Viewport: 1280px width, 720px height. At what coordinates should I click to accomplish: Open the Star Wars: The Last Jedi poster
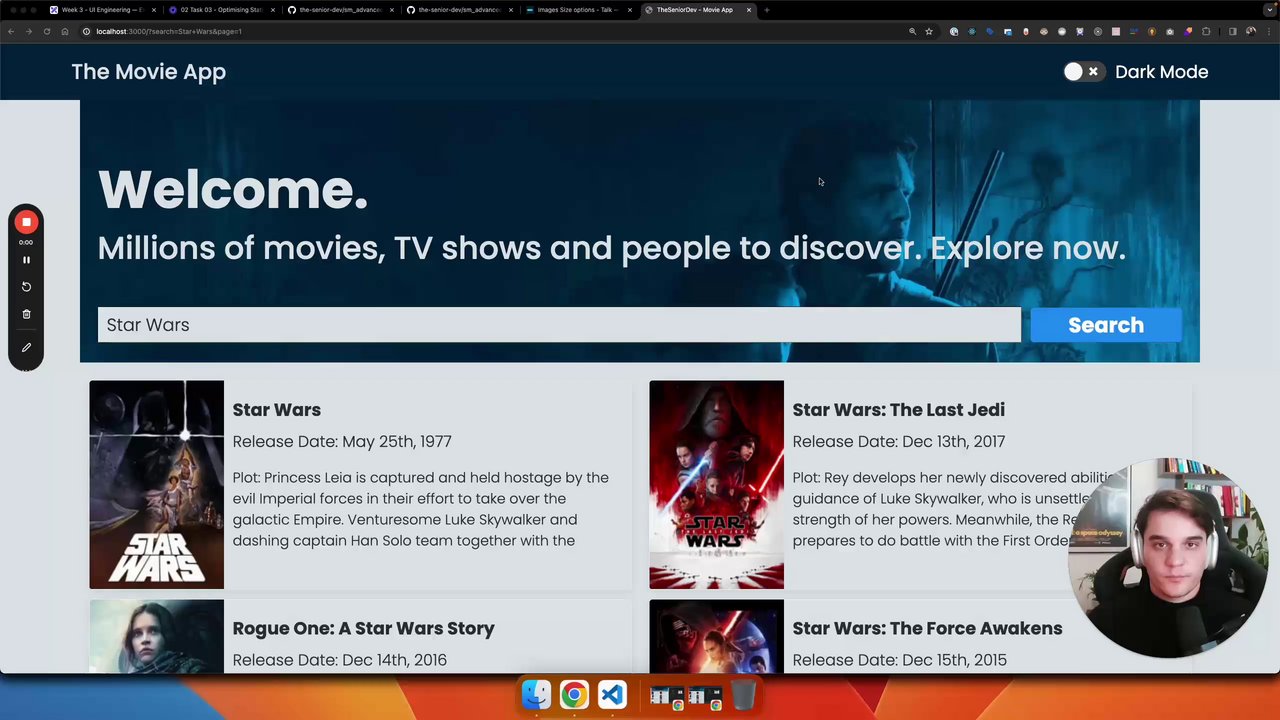[717, 485]
